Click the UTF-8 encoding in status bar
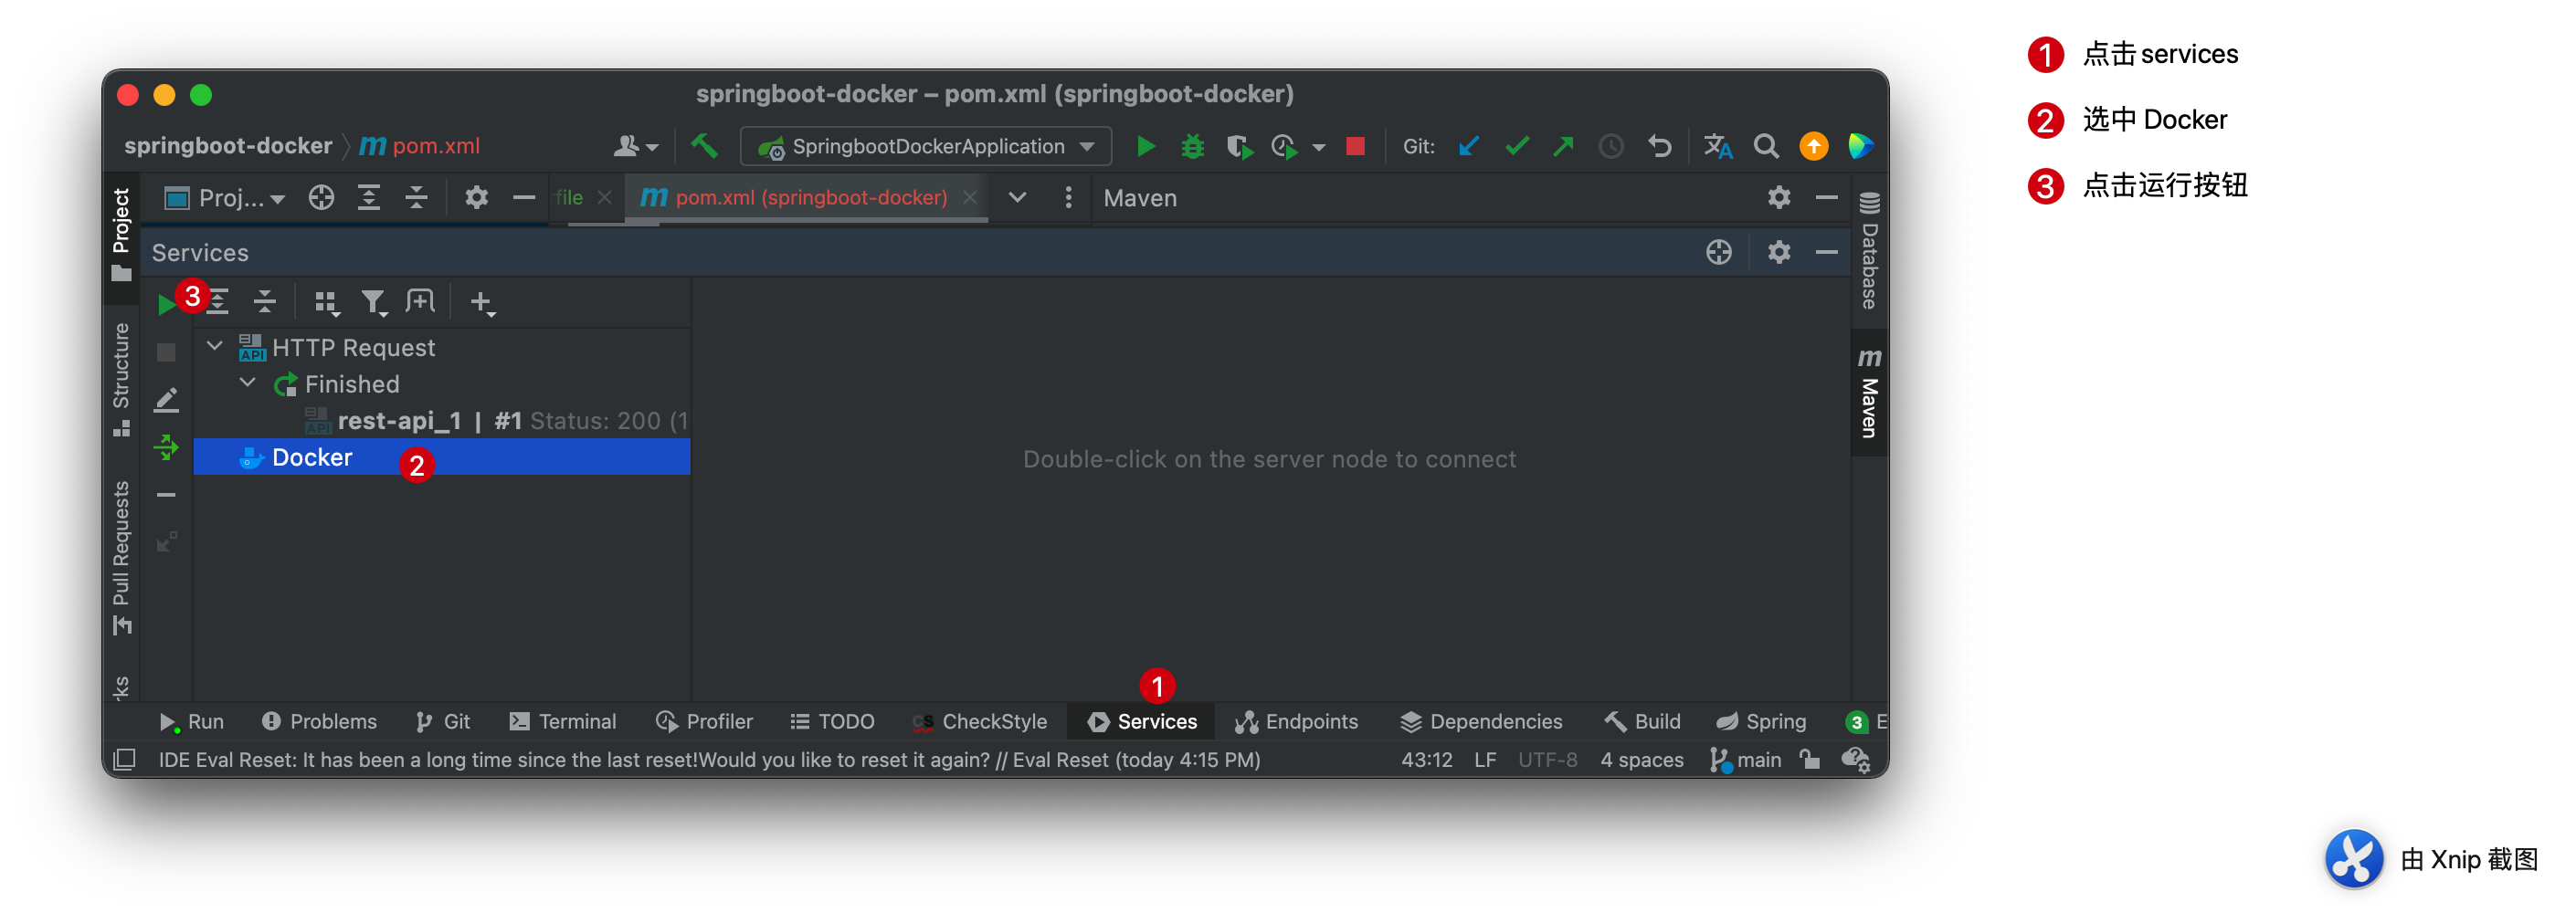Screen dimensions: 2576x913 click(1547, 760)
